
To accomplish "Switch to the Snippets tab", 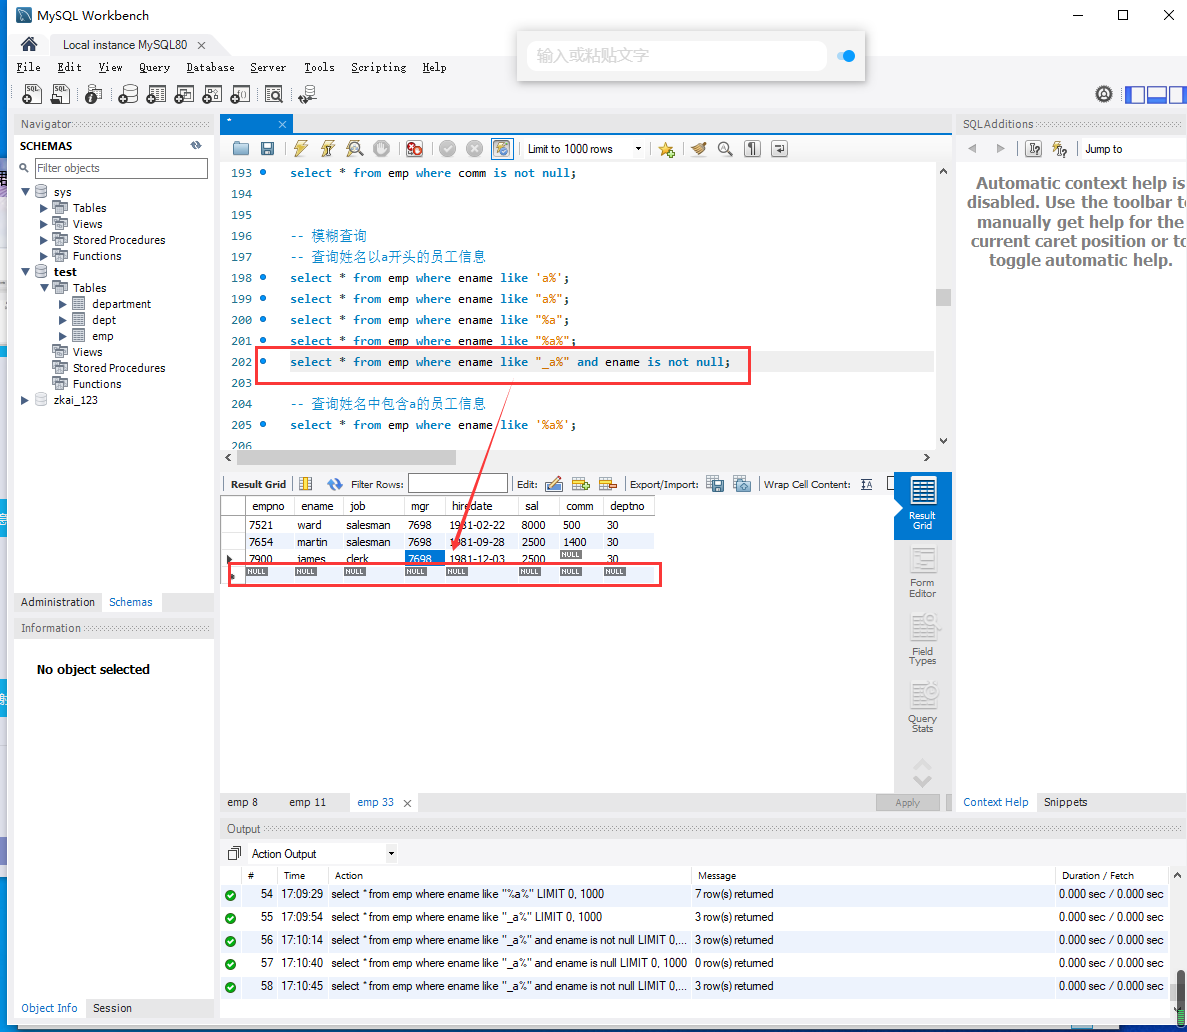I will pyautogui.click(x=1065, y=803).
